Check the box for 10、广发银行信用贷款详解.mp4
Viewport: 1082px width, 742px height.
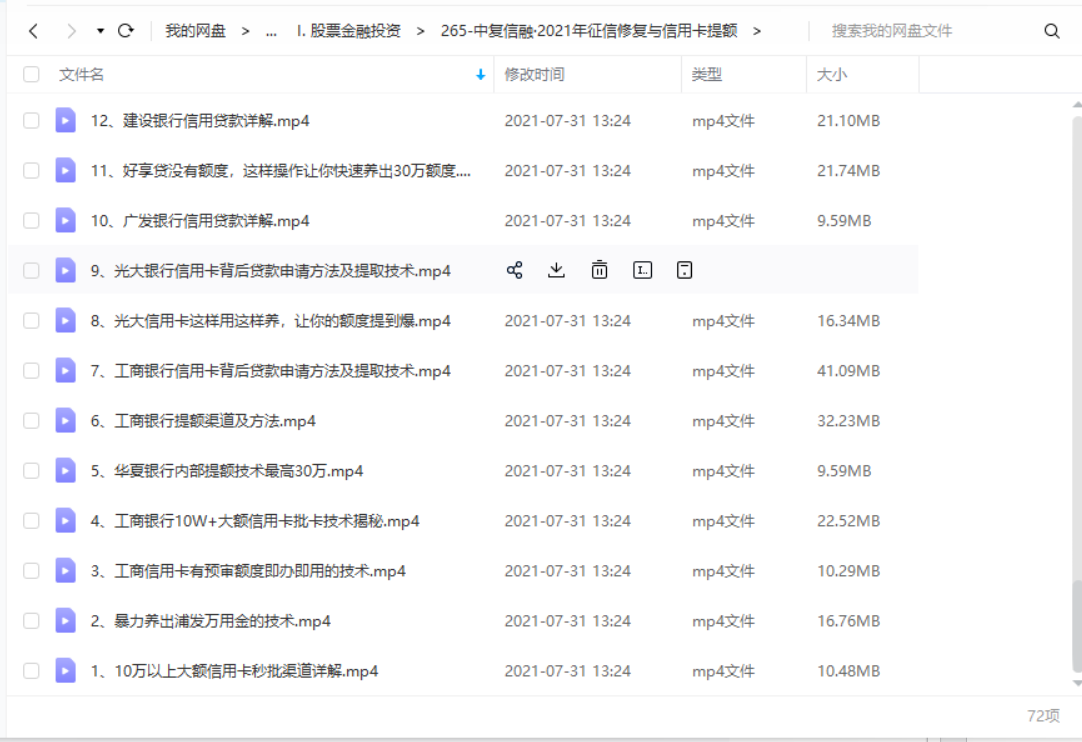31,220
